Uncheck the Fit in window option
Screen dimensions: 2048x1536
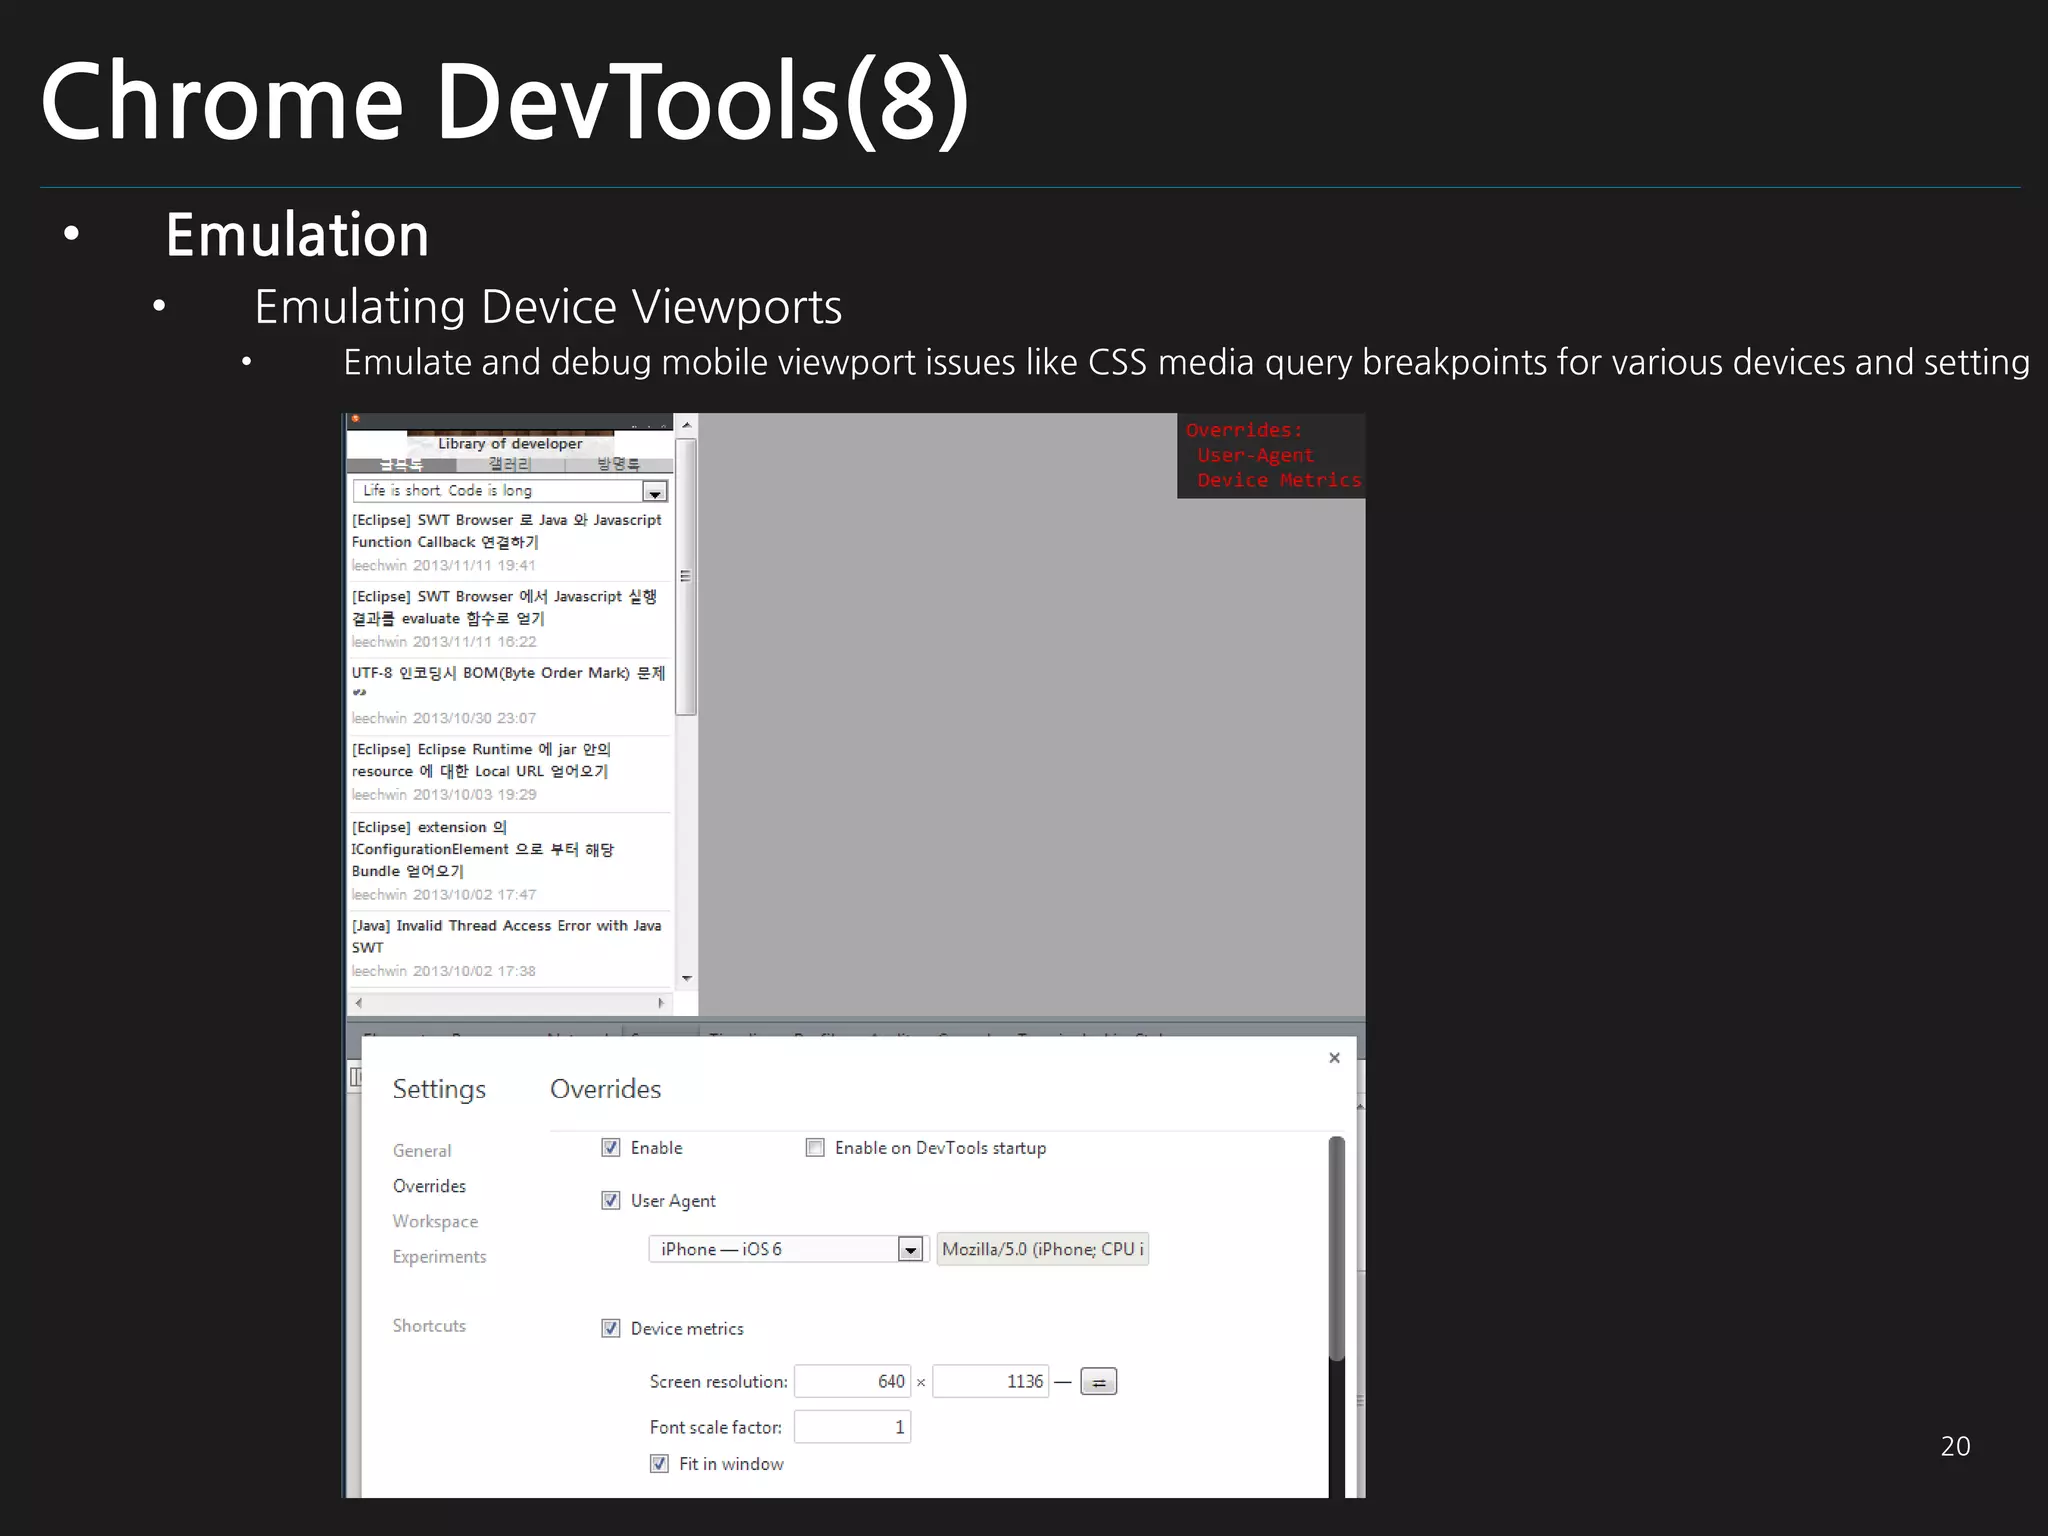coord(659,1464)
